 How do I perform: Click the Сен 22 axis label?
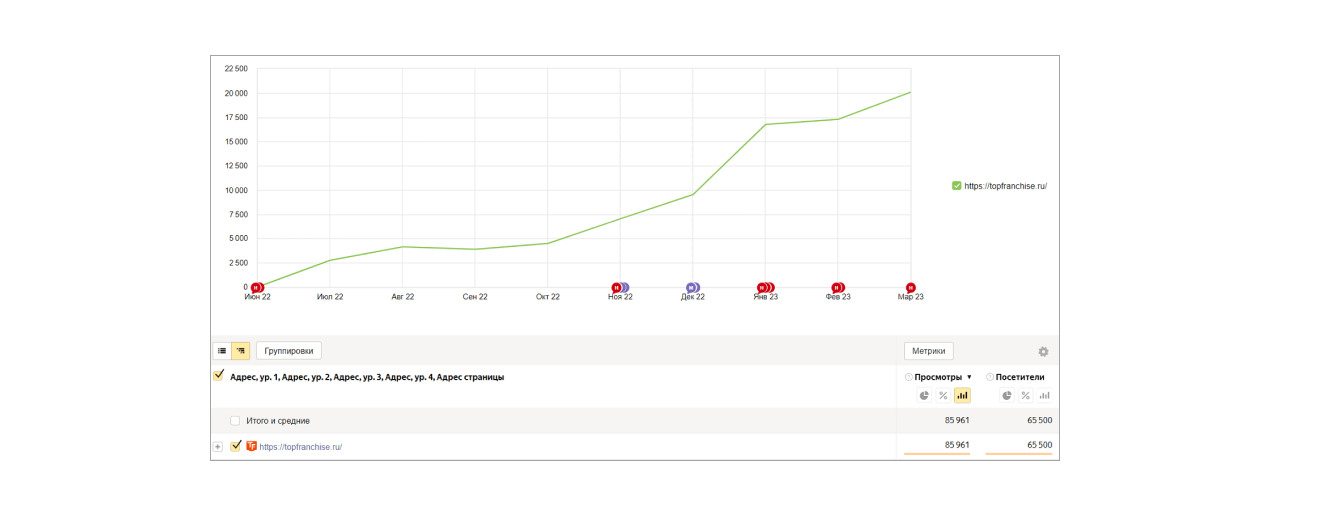475,297
